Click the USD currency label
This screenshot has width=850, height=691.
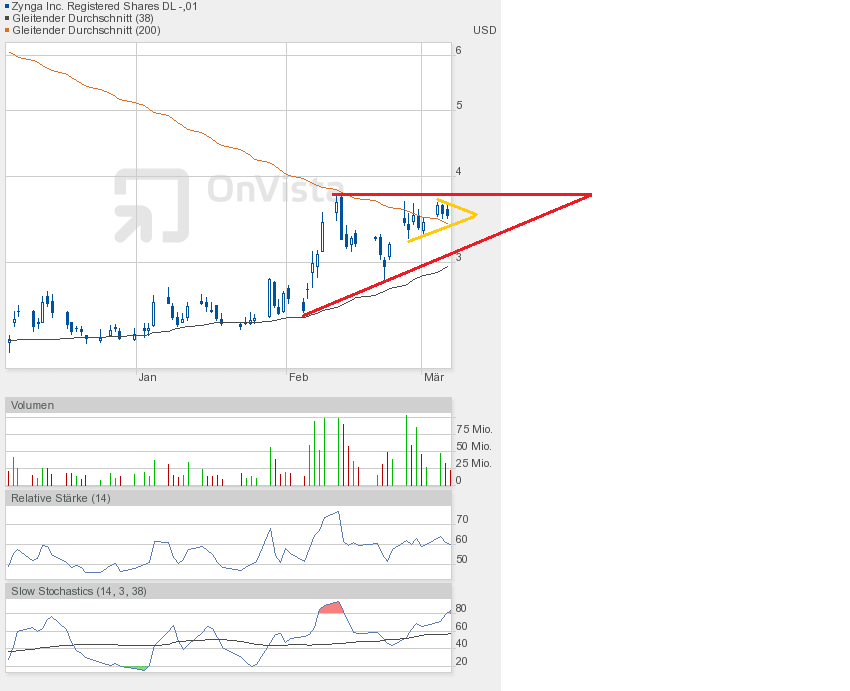tap(484, 30)
